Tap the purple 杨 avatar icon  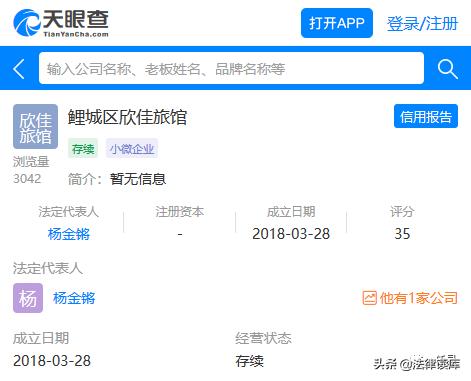(x=28, y=298)
